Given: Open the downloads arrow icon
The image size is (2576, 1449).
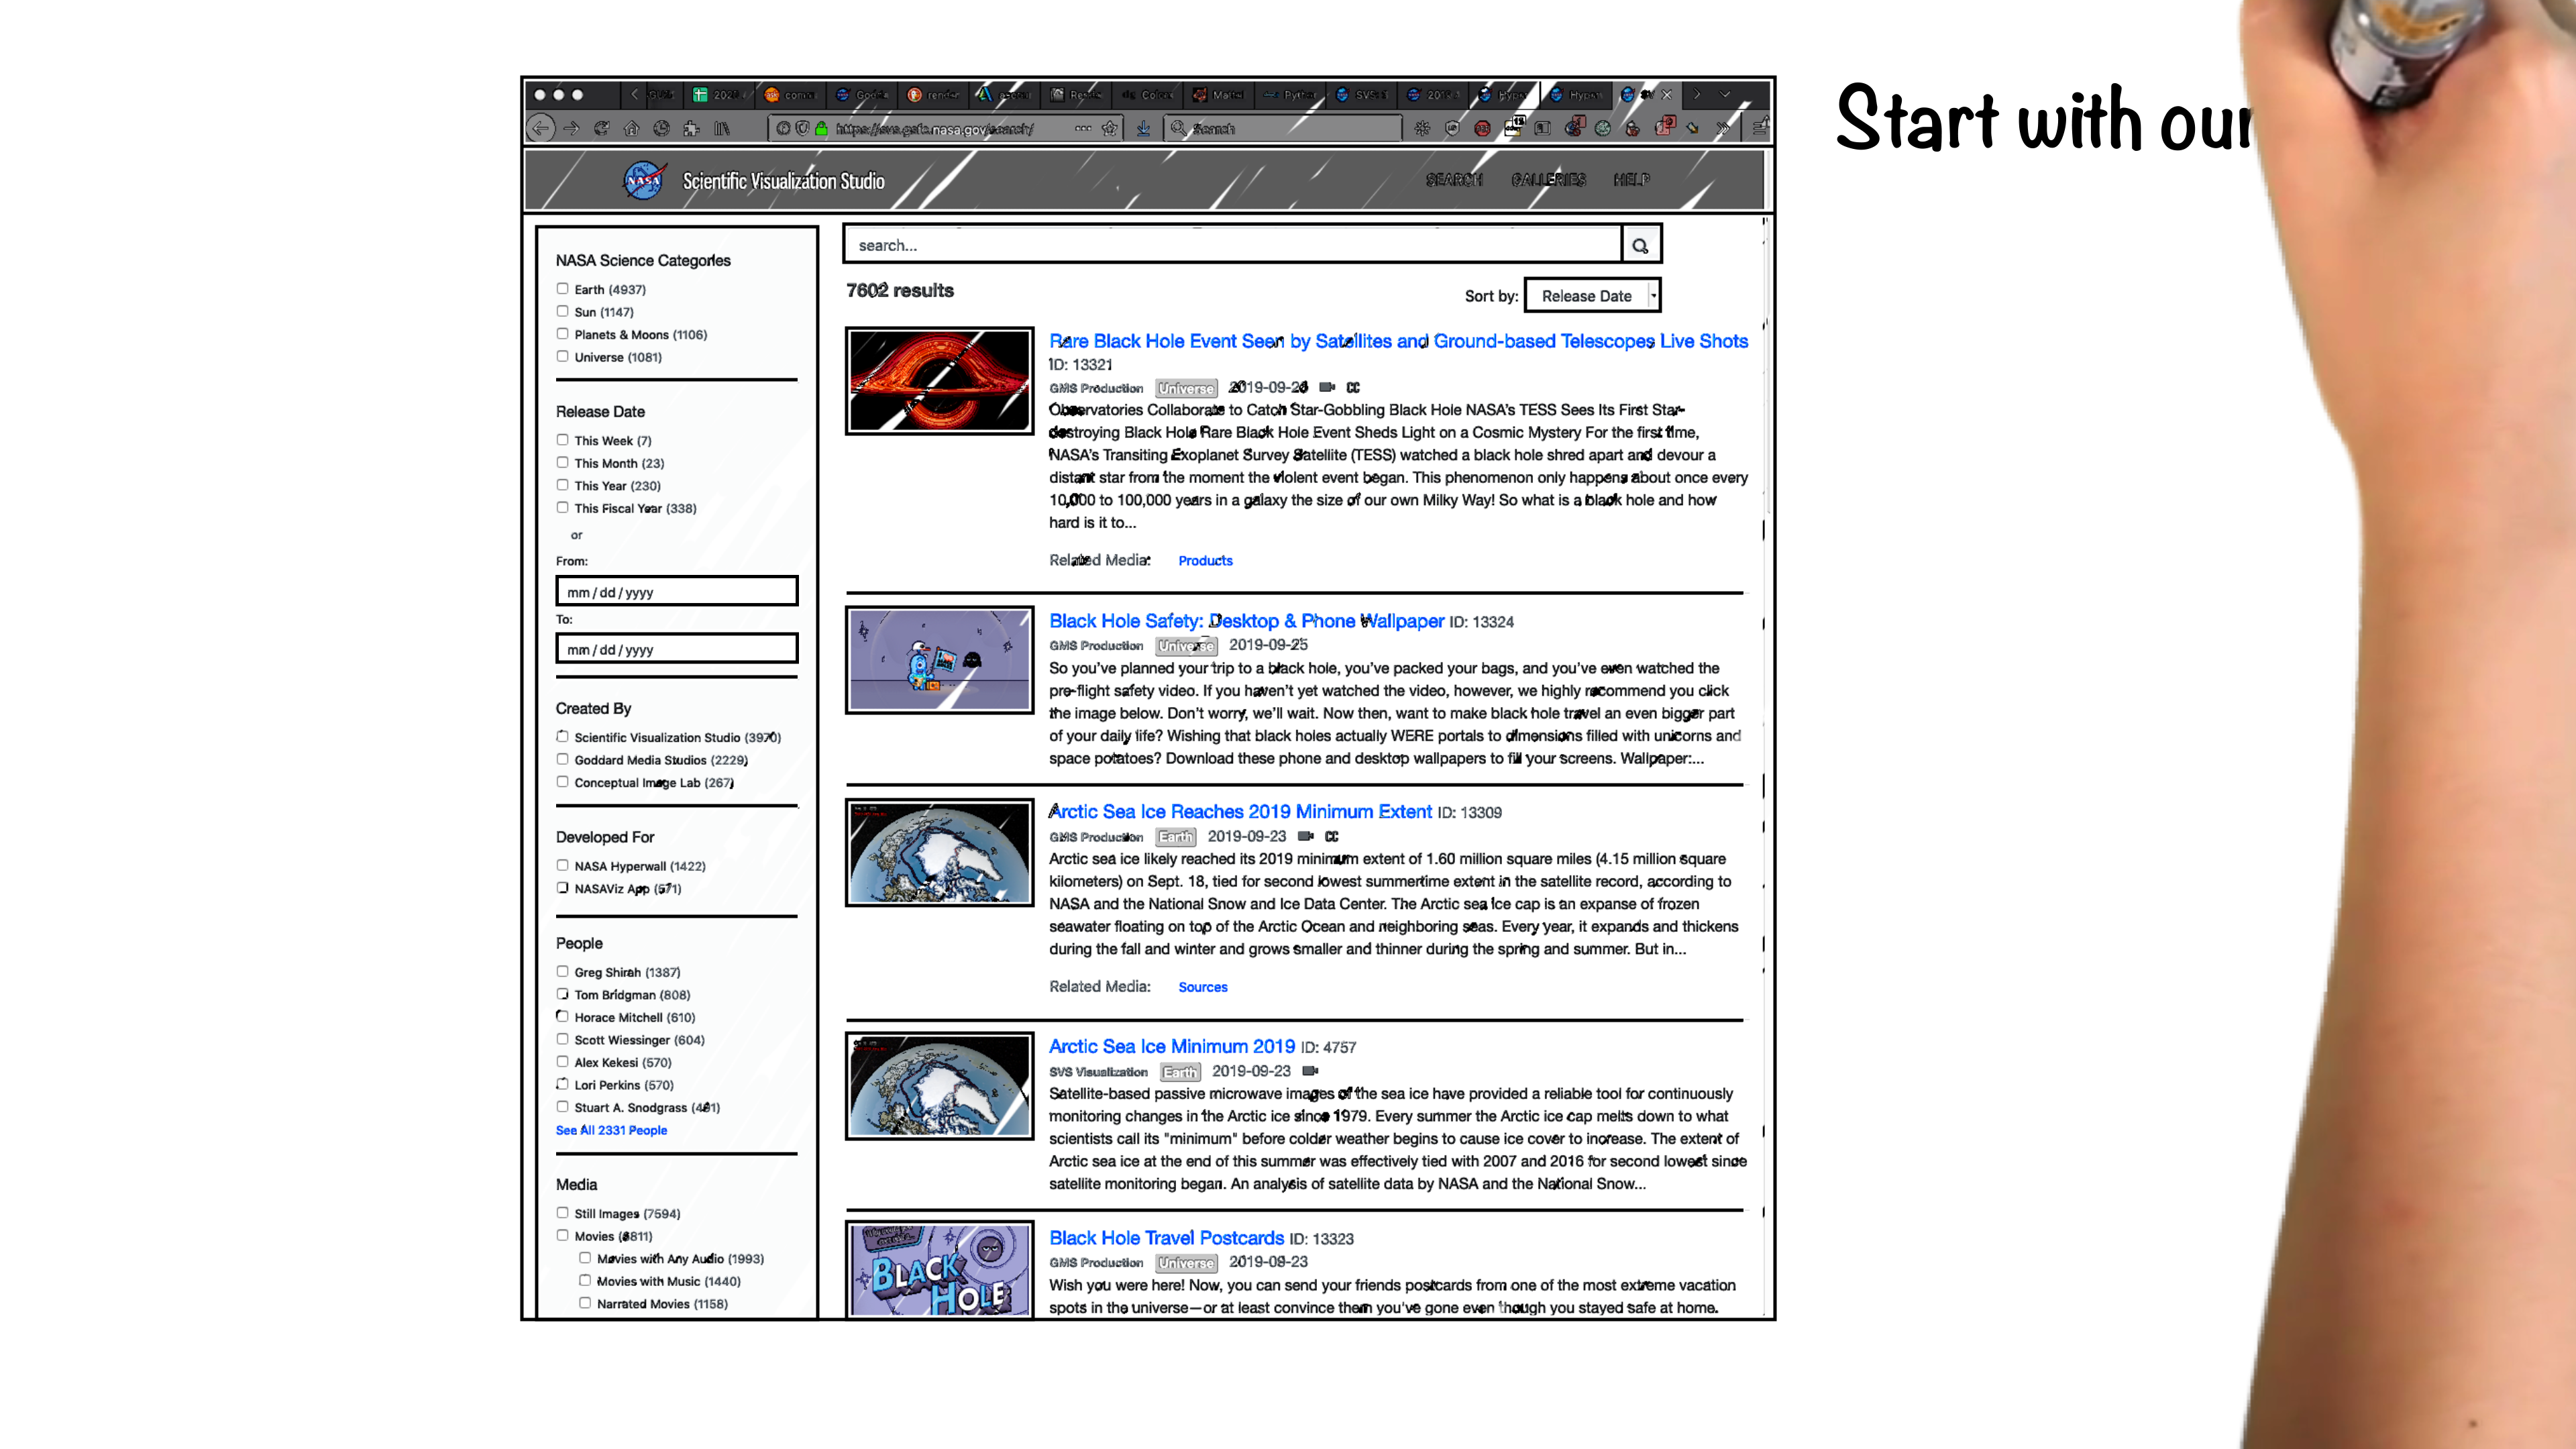Looking at the screenshot, I should [x=1143, y=128].
